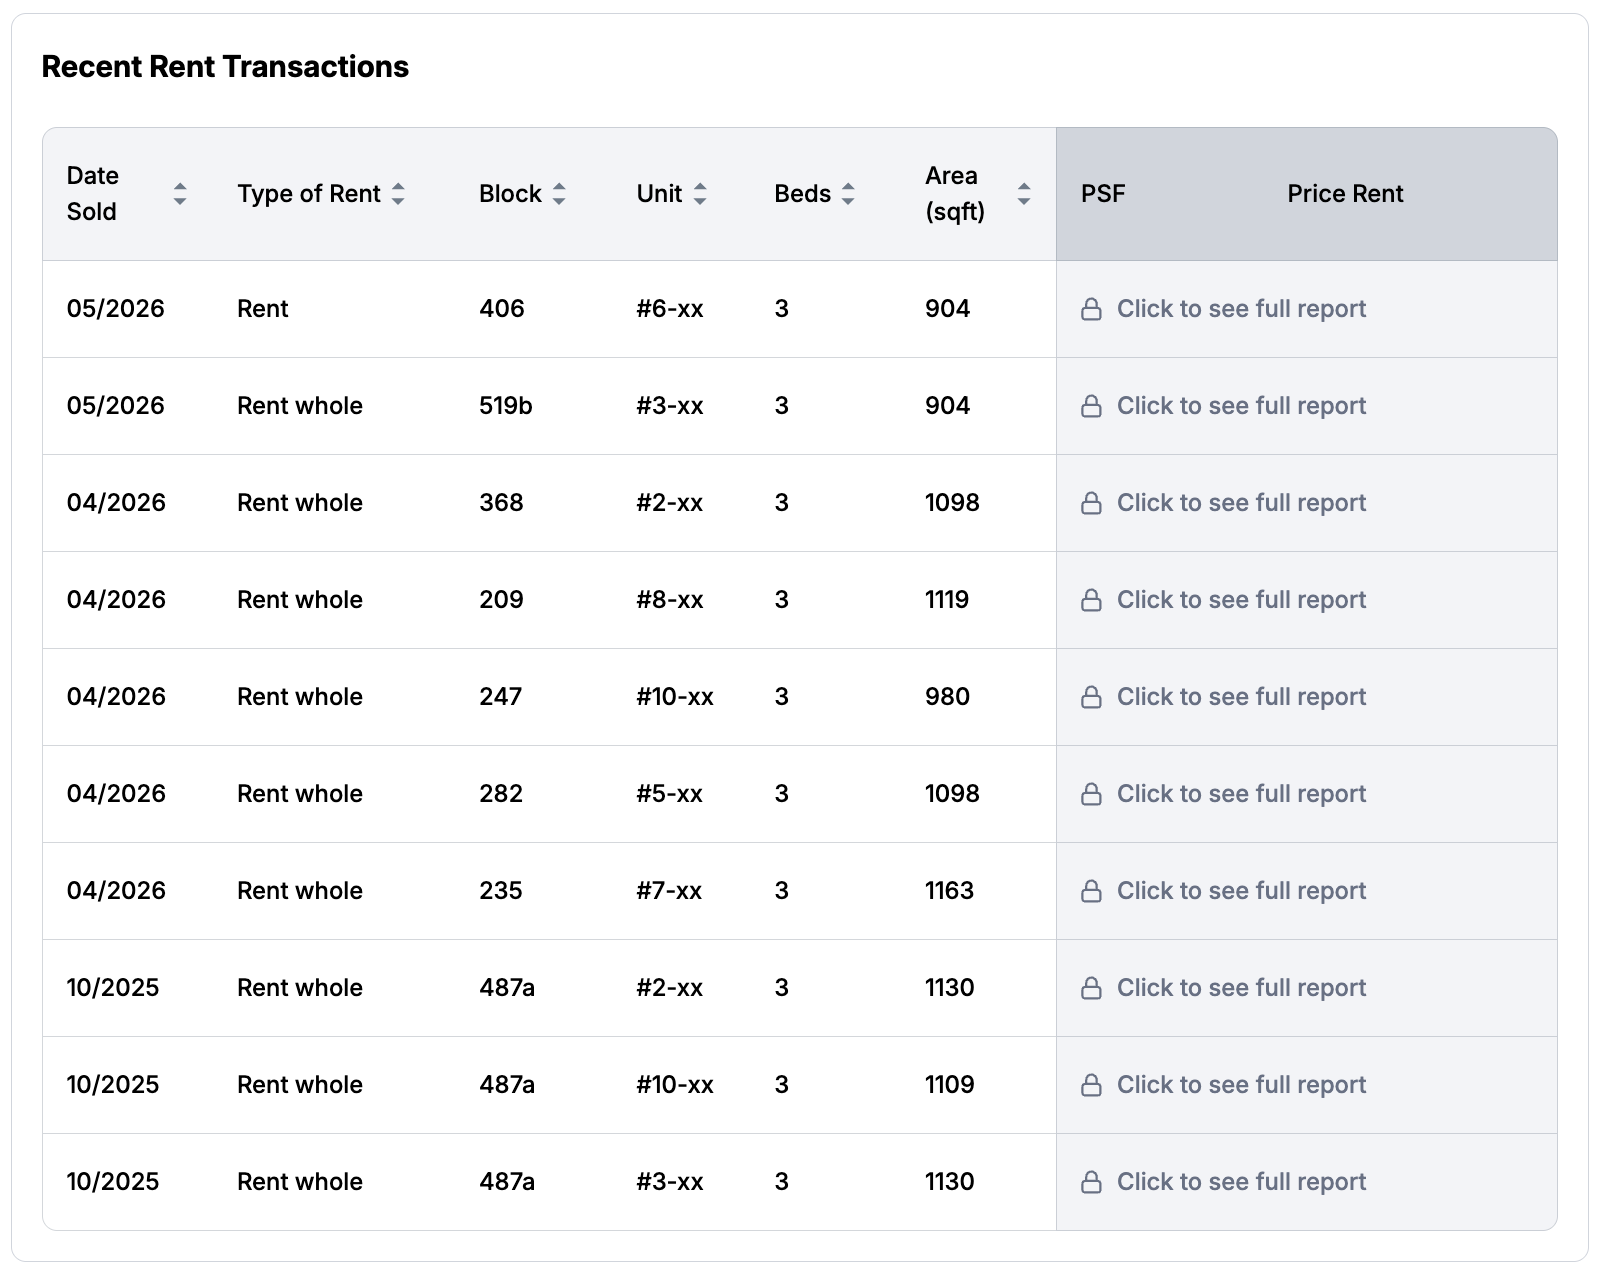Image resolution: width=1602 pixels, height=1278 pixels.
Task: Sort by Type of Rent arrows
Action: click(398, 194)
